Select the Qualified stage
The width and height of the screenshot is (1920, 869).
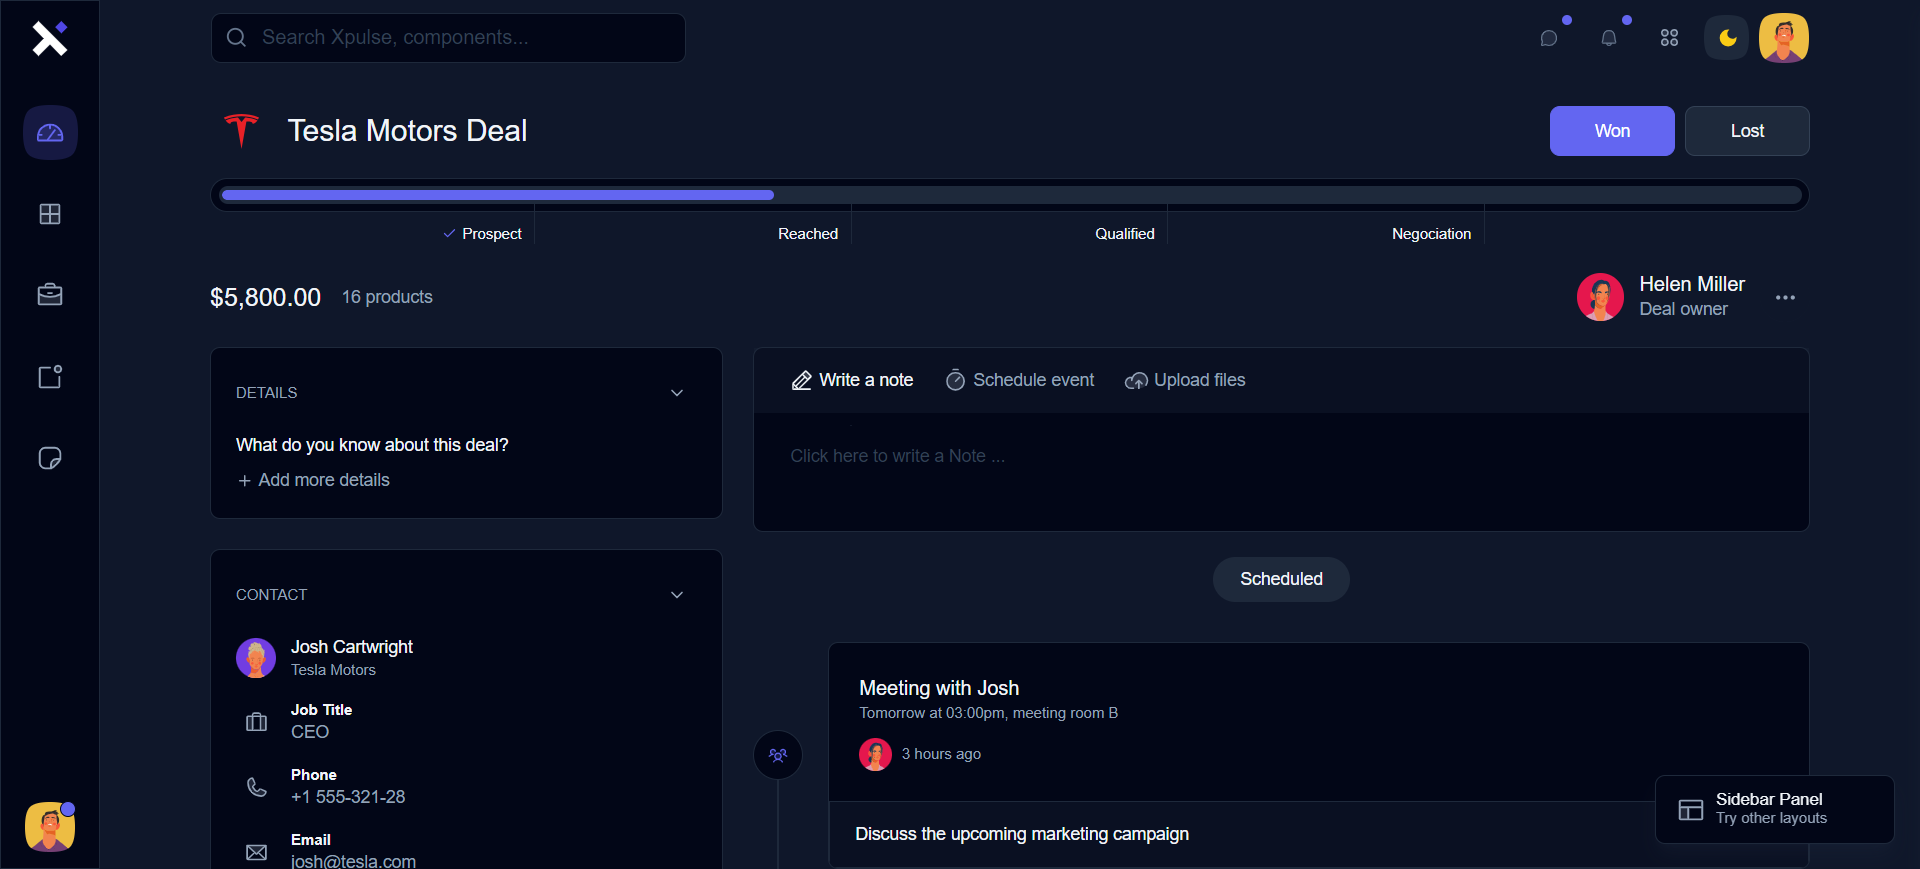(x=1125, y=234)
